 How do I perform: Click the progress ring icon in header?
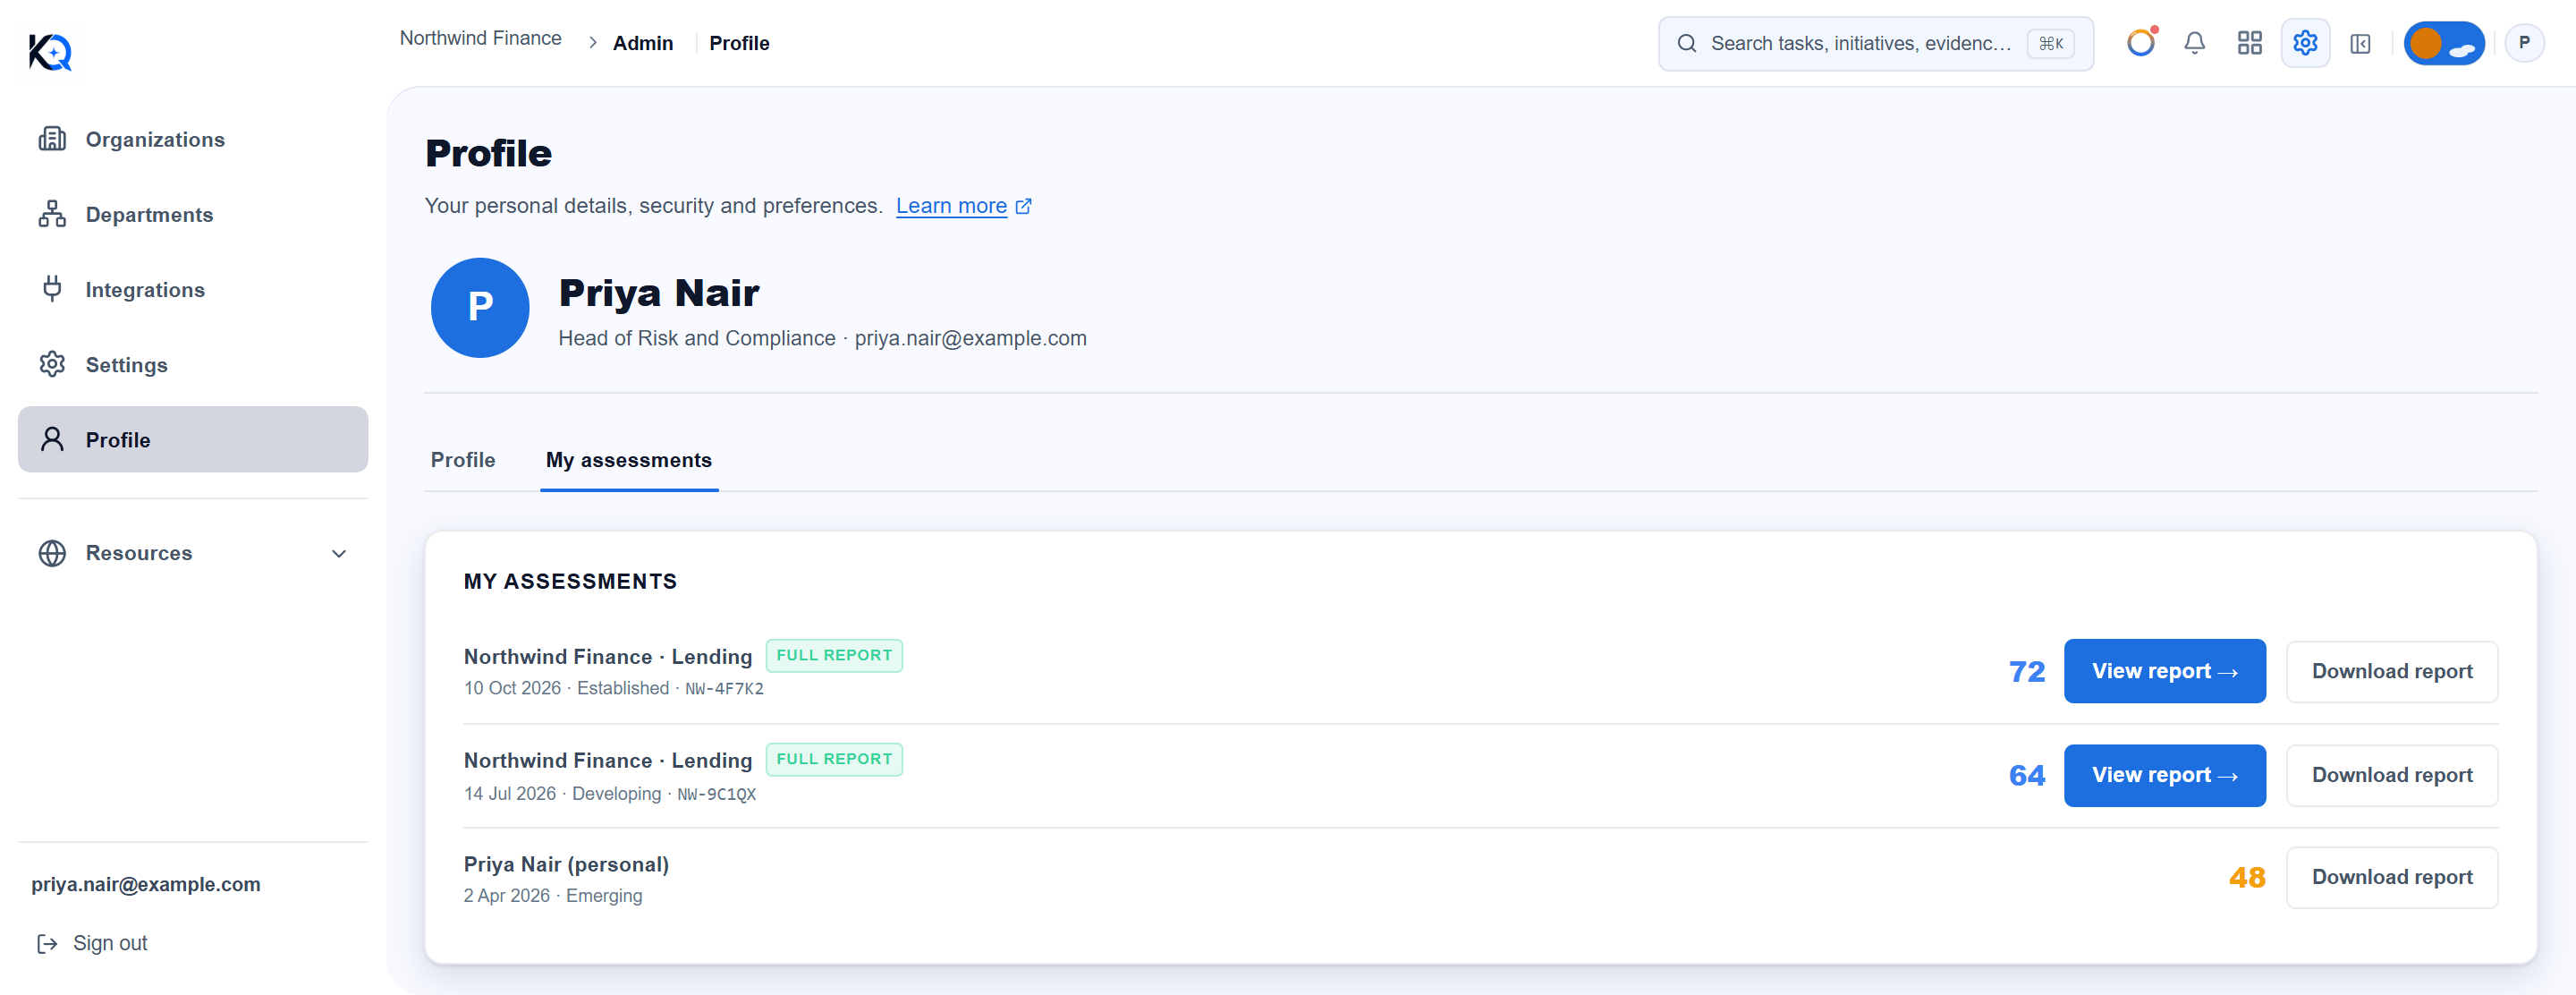(2140, 43)
